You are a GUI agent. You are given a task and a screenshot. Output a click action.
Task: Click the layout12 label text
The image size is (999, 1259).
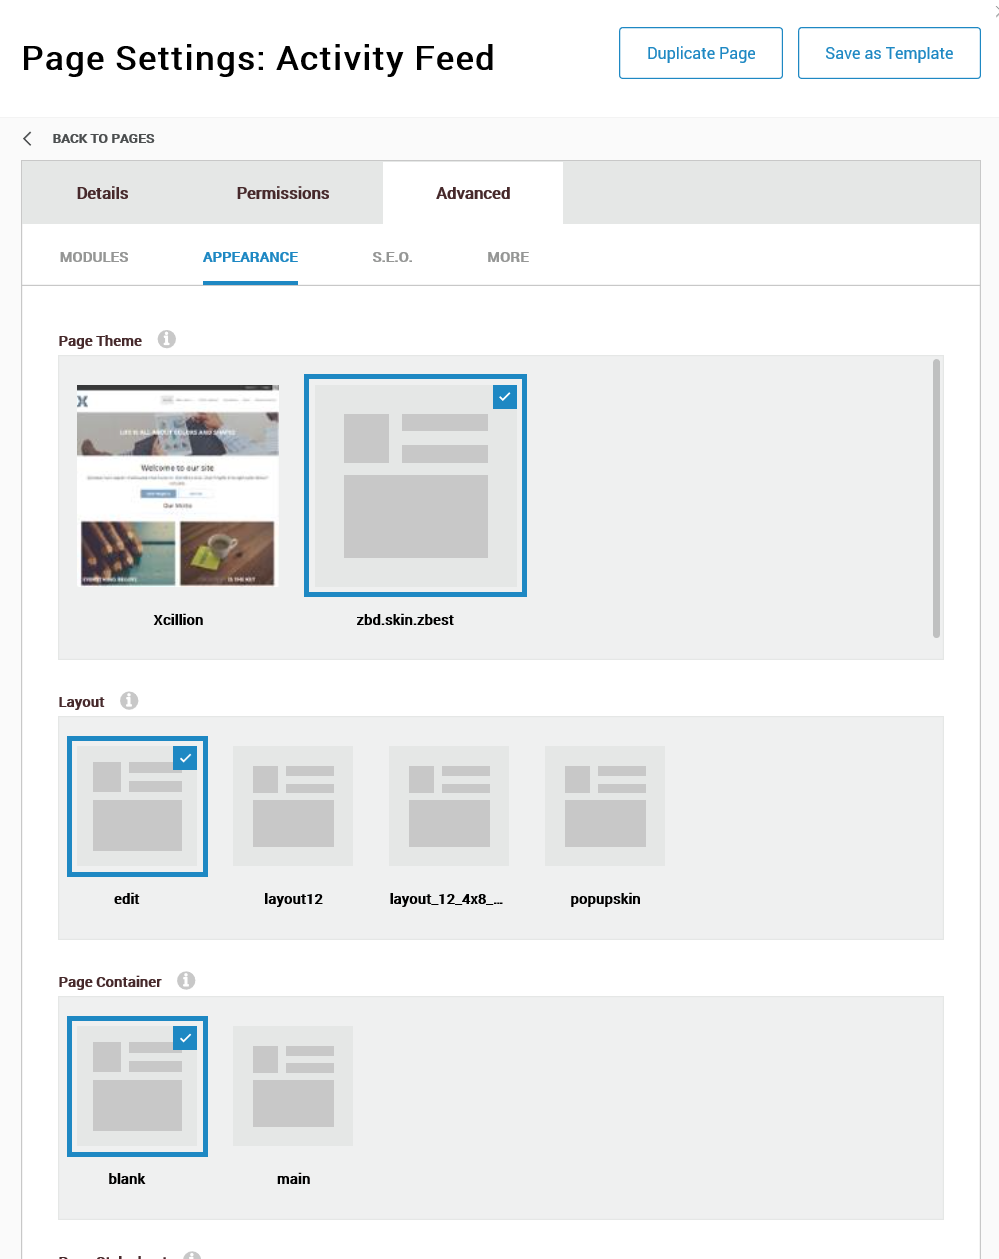point(293,899)
